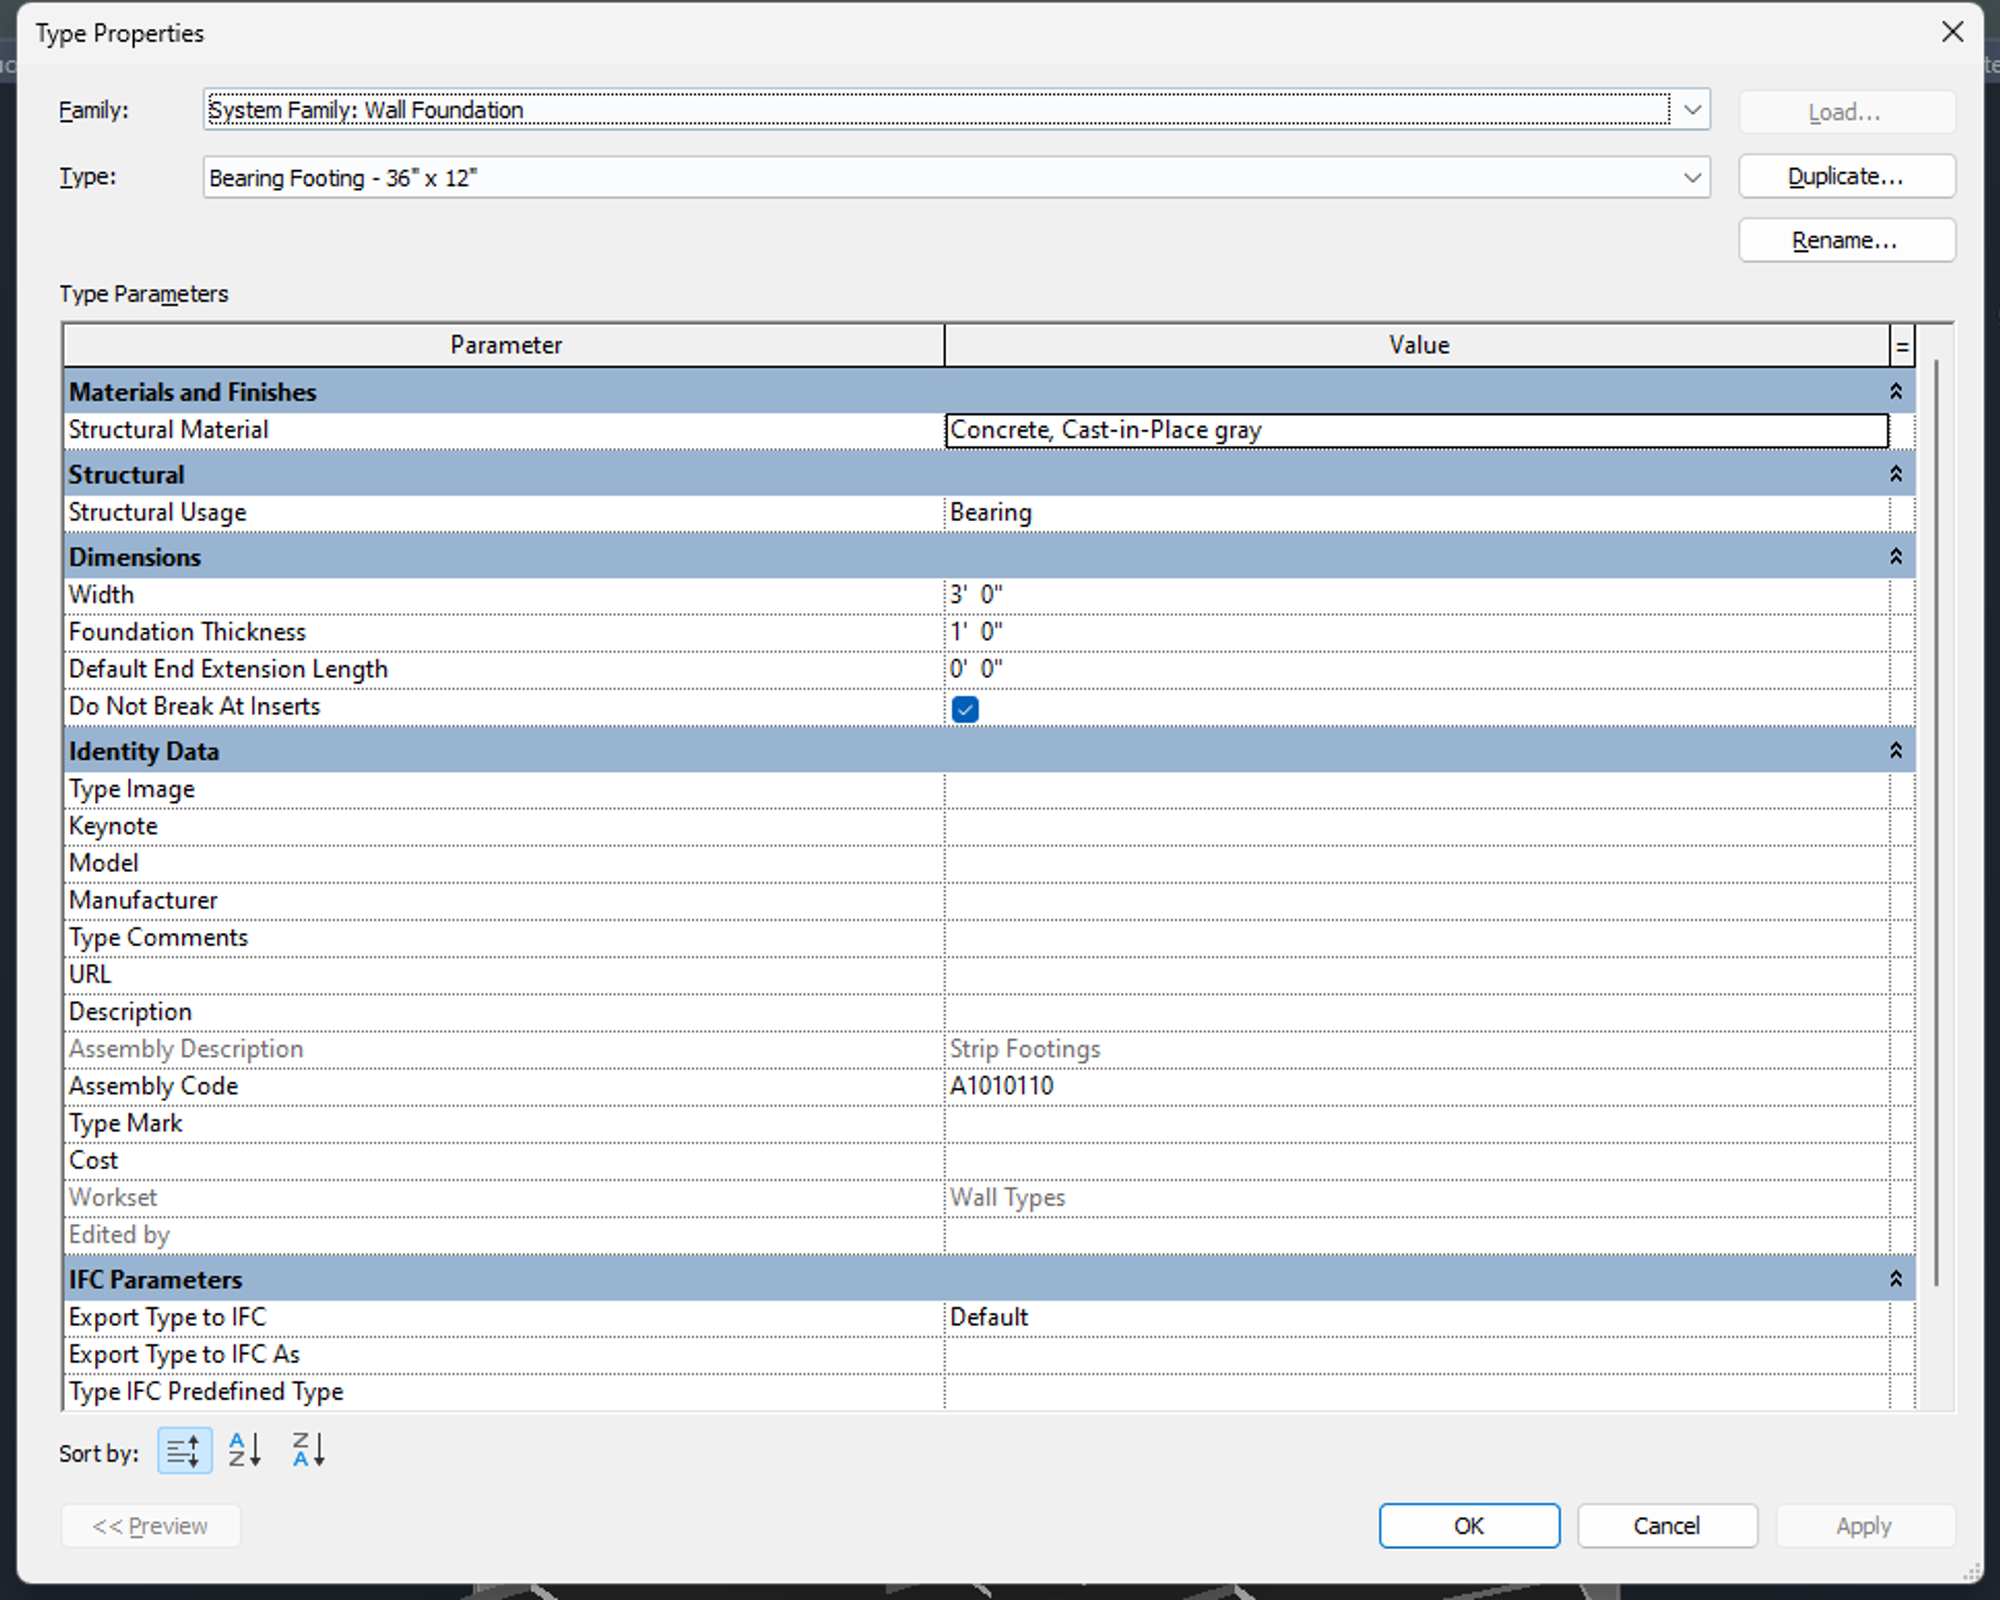
Task: Confirm with the OK button
Action: click(x=1469, y=1526)
